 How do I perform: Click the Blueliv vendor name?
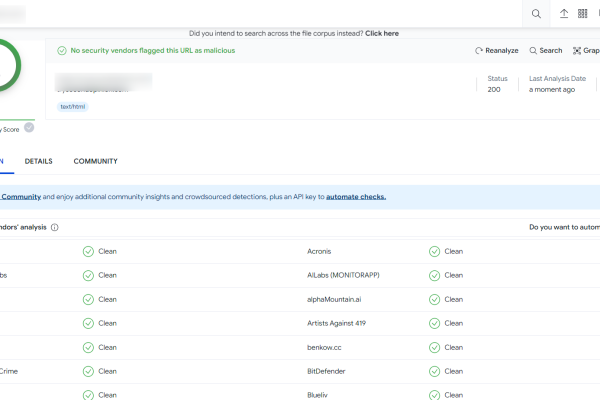point(317,395)
